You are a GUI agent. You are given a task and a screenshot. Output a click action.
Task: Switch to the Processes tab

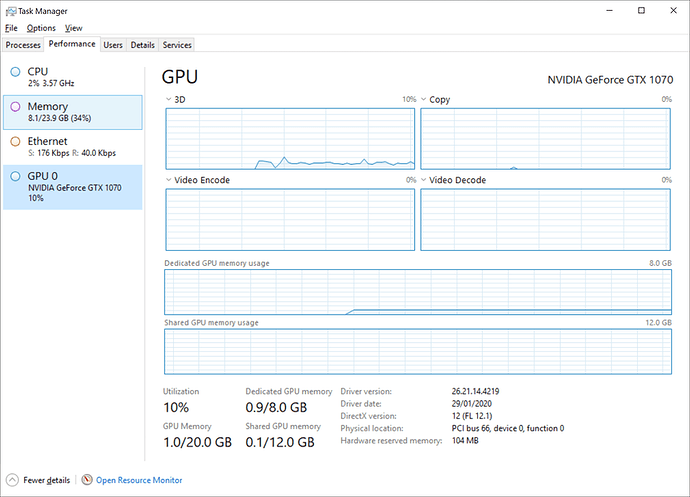(x=23, y=45)
